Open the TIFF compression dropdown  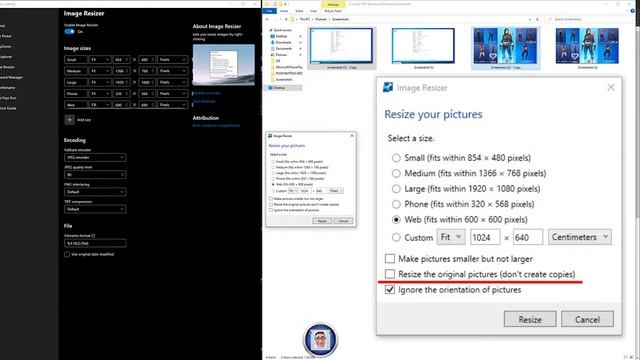tap(95, 209)
